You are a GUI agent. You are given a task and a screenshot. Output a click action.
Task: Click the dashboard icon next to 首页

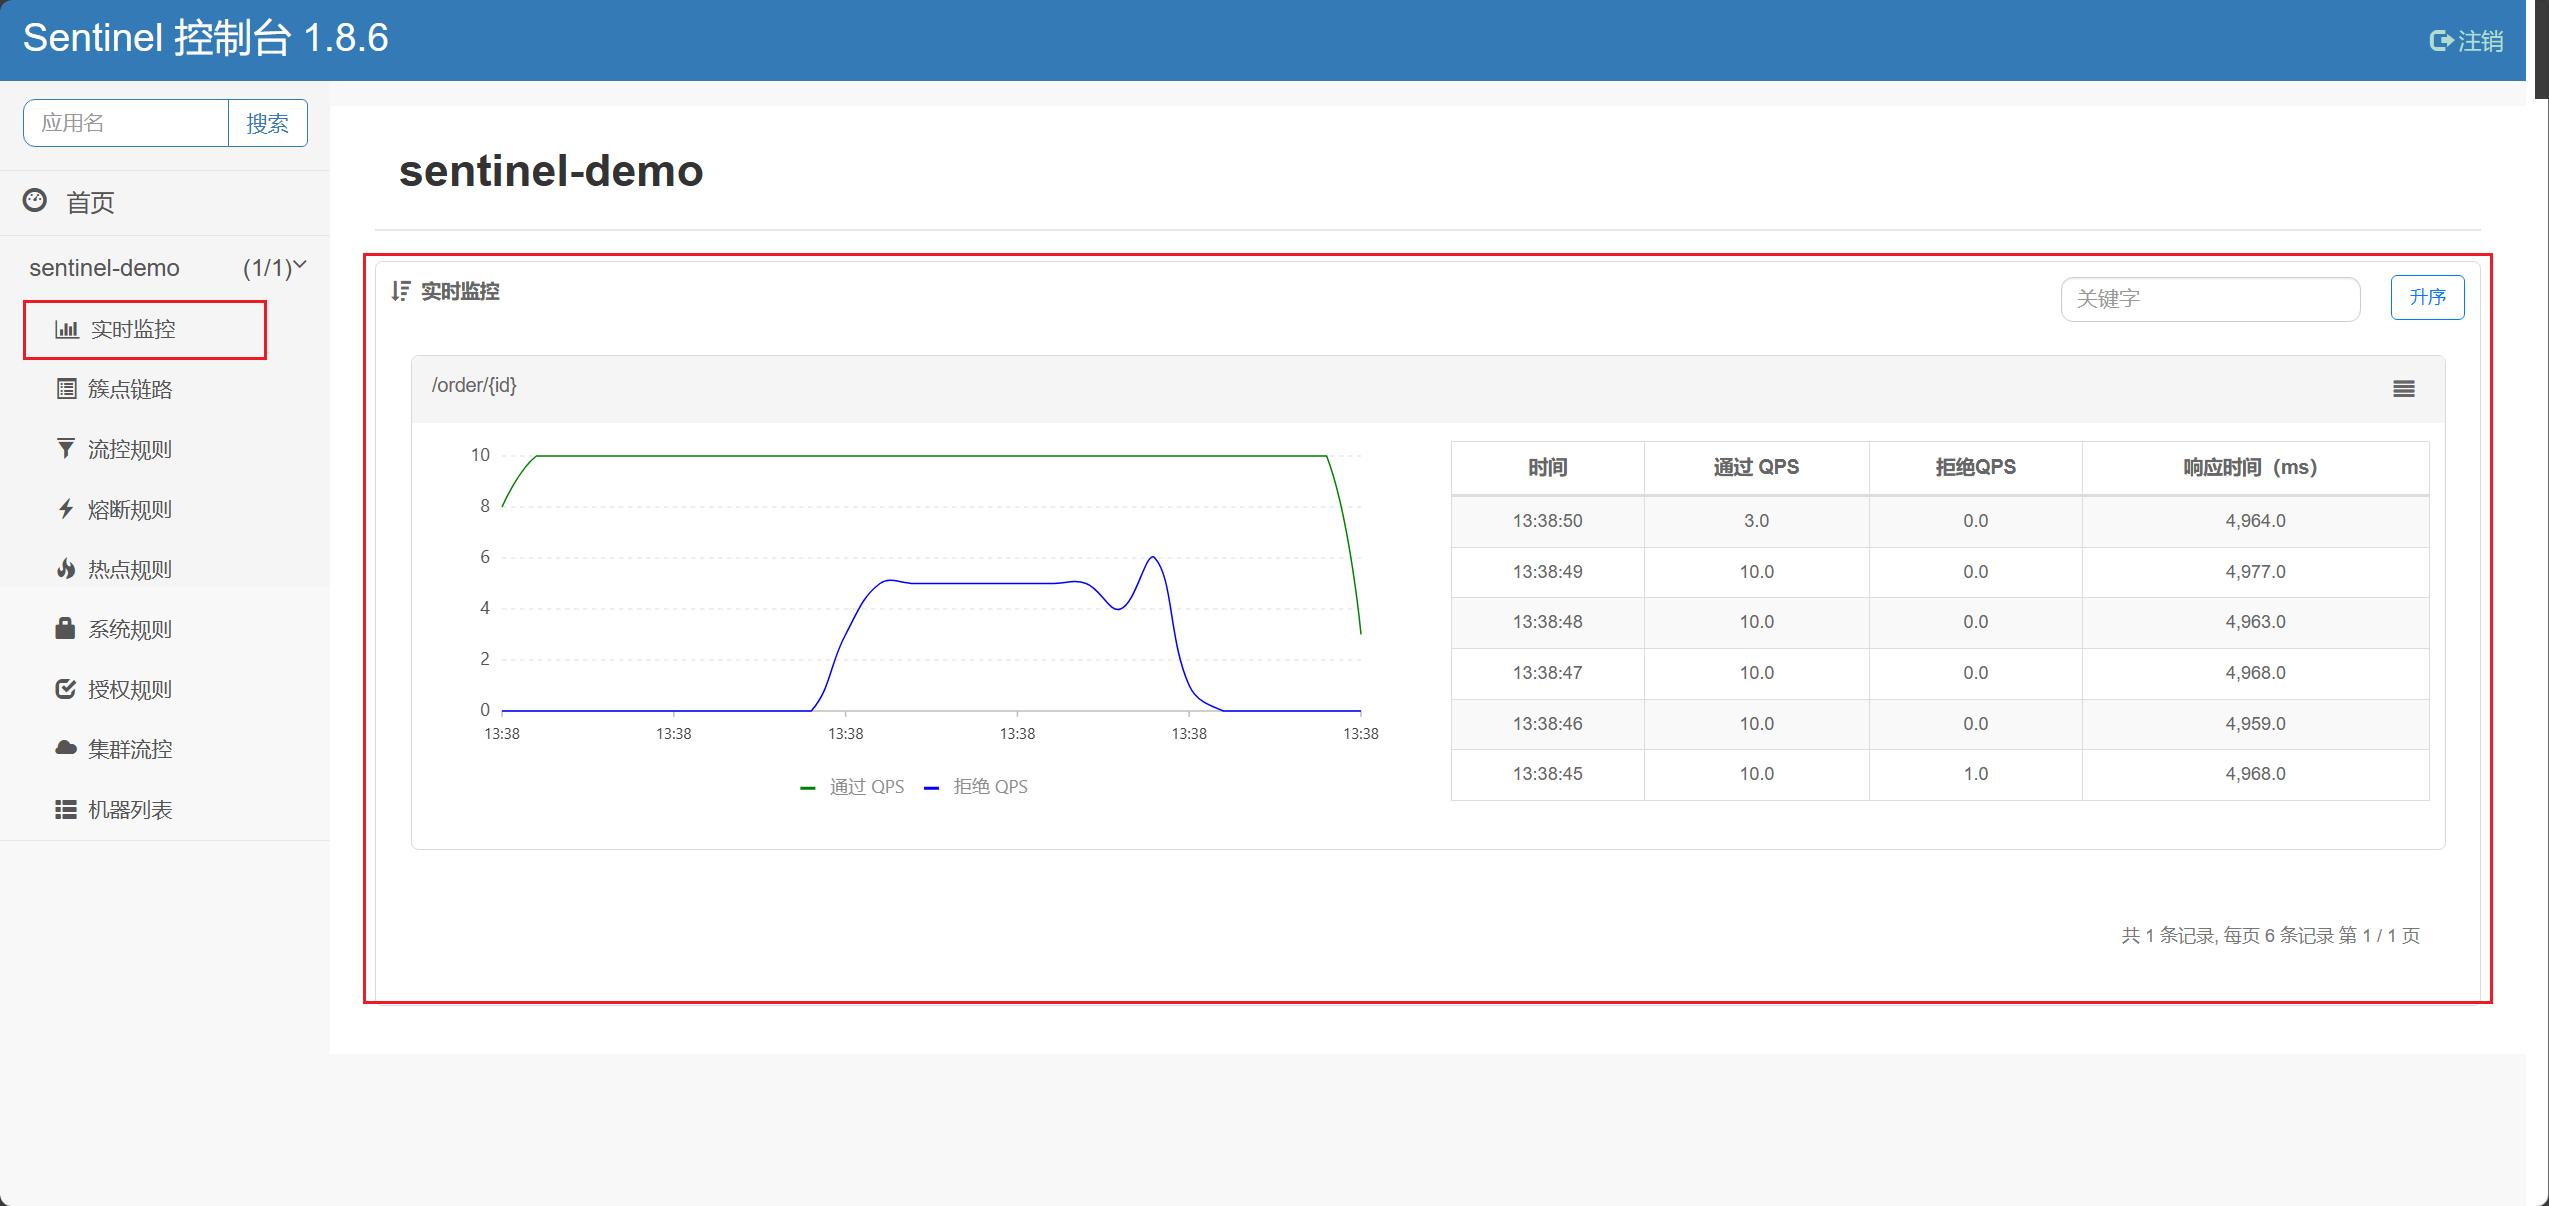click(x=35, y=201)
